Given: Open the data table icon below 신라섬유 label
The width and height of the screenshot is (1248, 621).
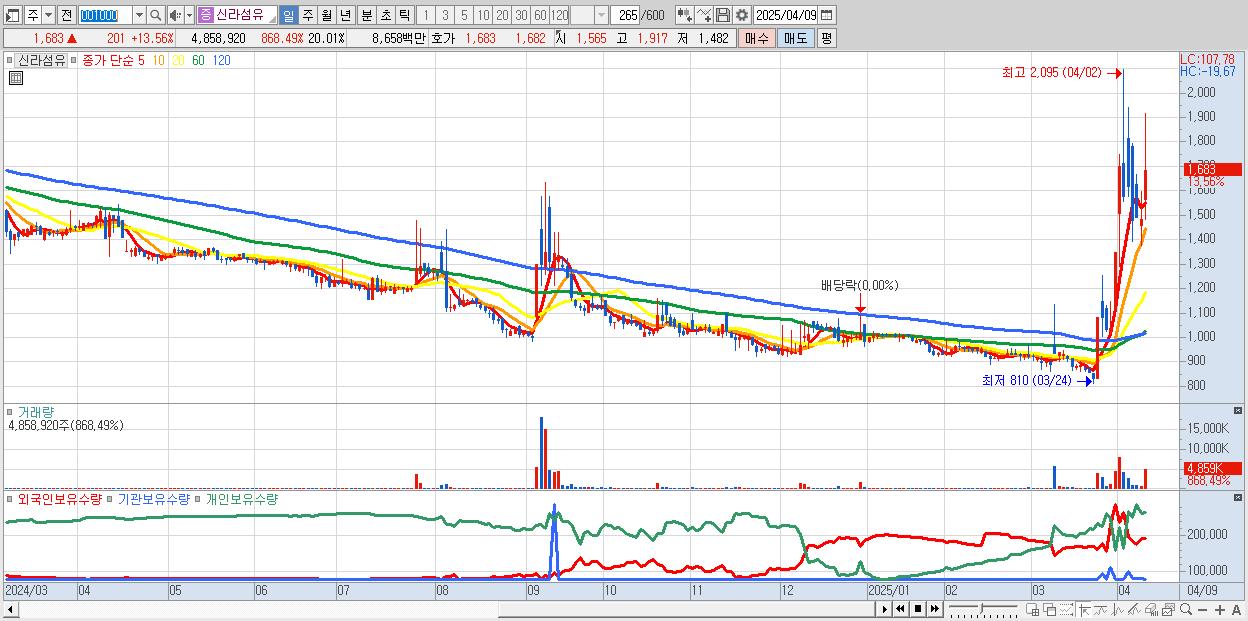Looking at the screenshot, I should pos(16,78).
